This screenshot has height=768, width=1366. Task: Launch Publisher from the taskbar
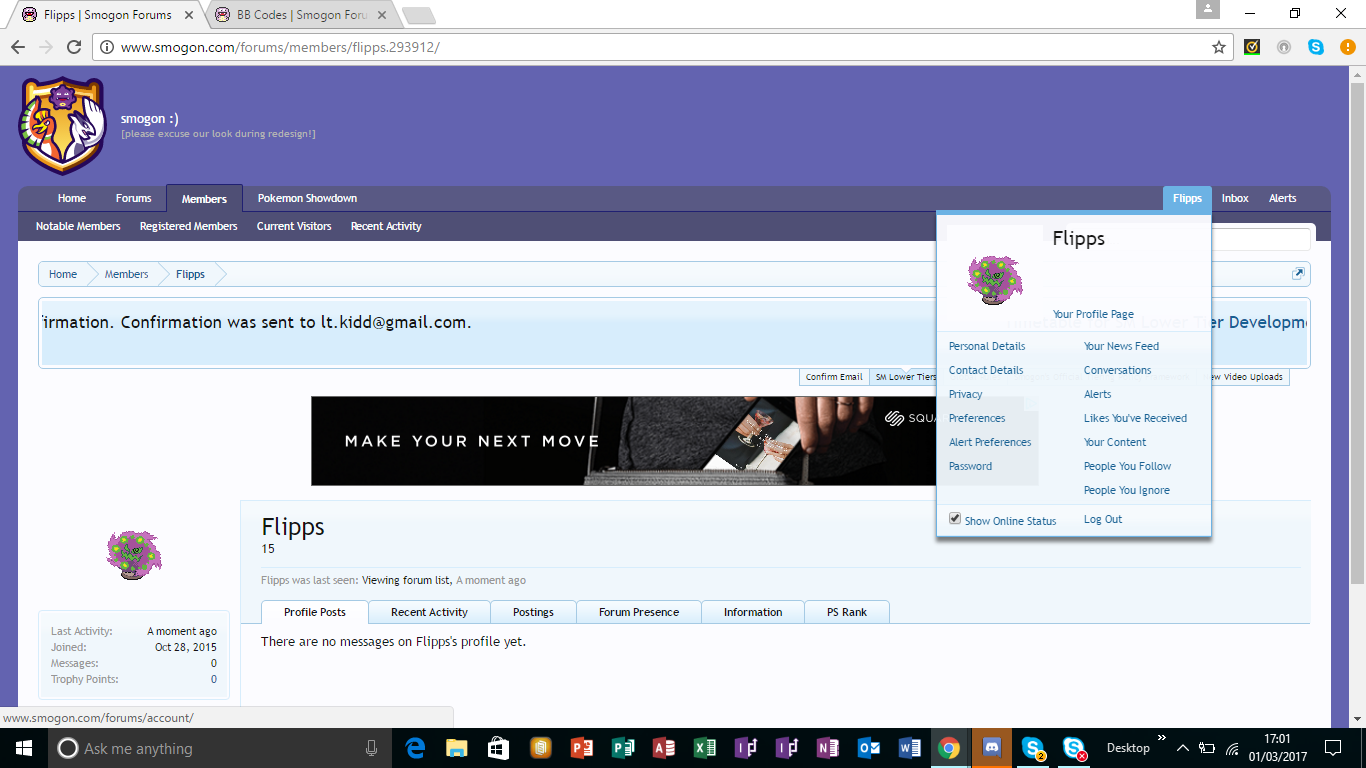(x=622, y=748)
